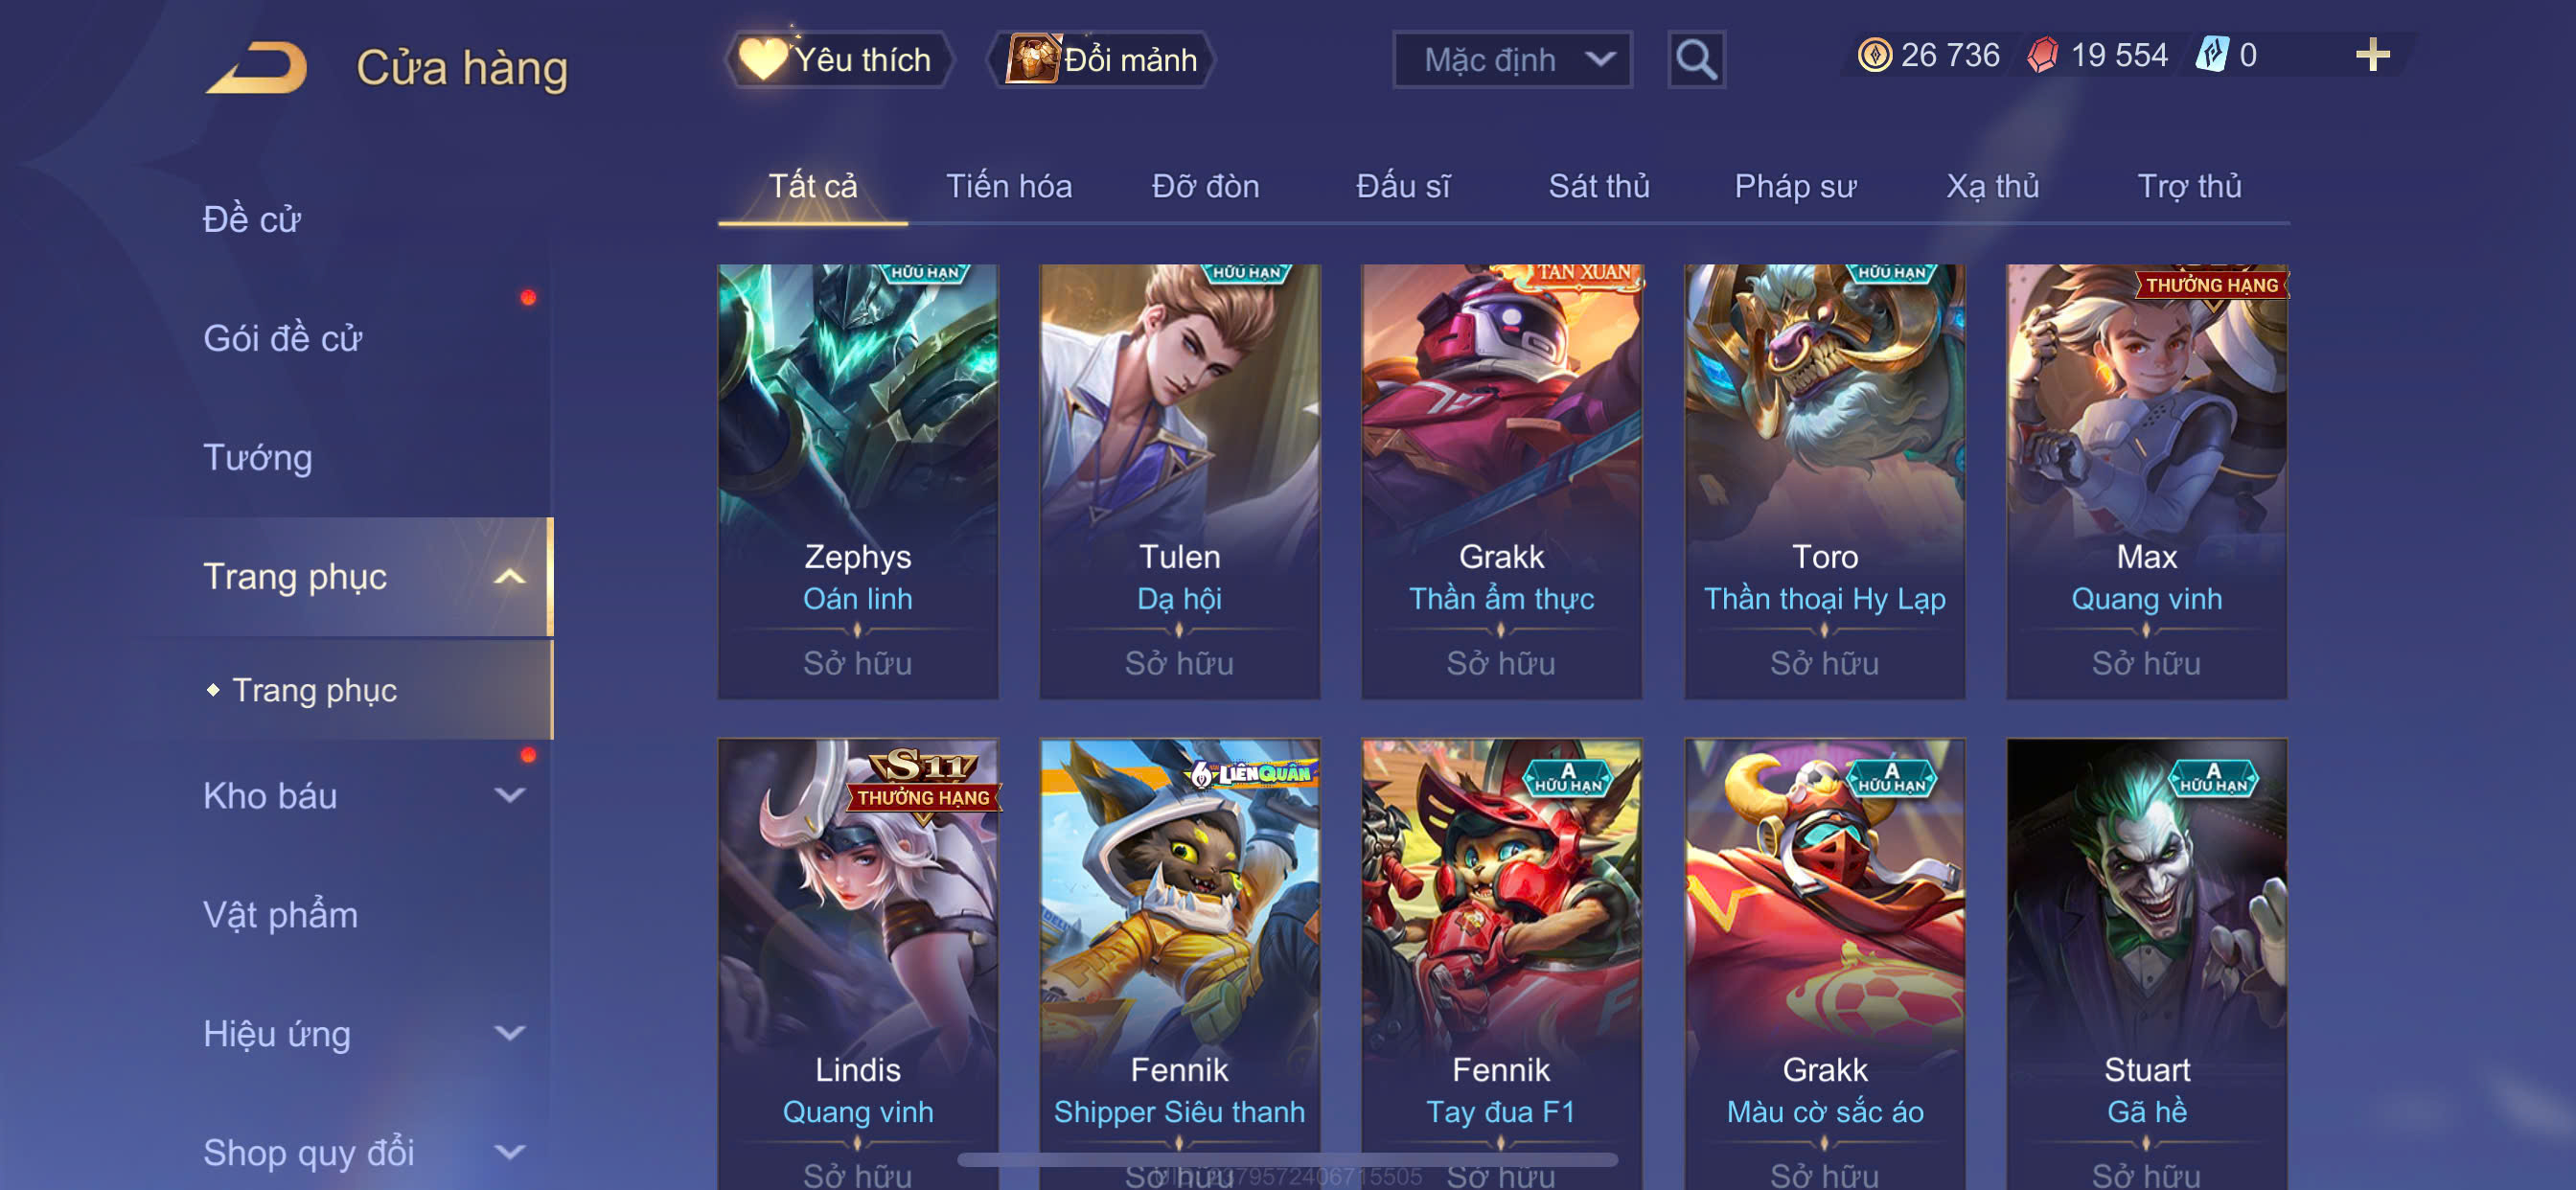
Task: Expand the Hiệu ứng sidebar section
Action: pyautogui.click(x=510, y=1034)
